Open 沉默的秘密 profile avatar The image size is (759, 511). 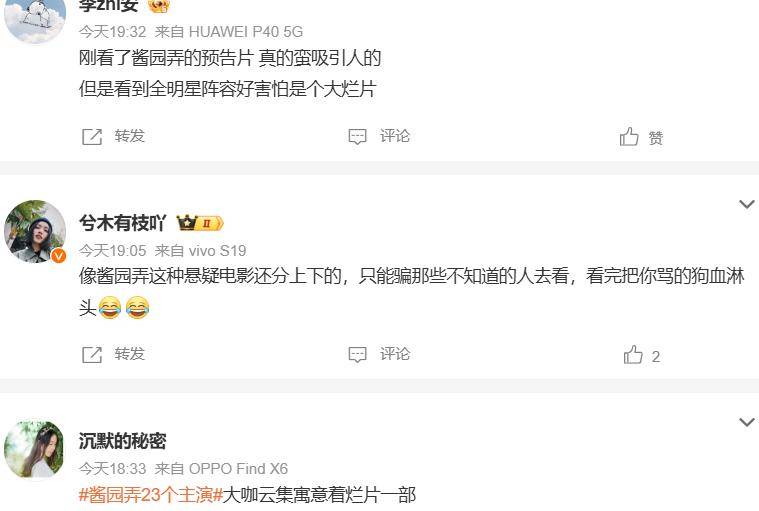click(x=34, y=450)
